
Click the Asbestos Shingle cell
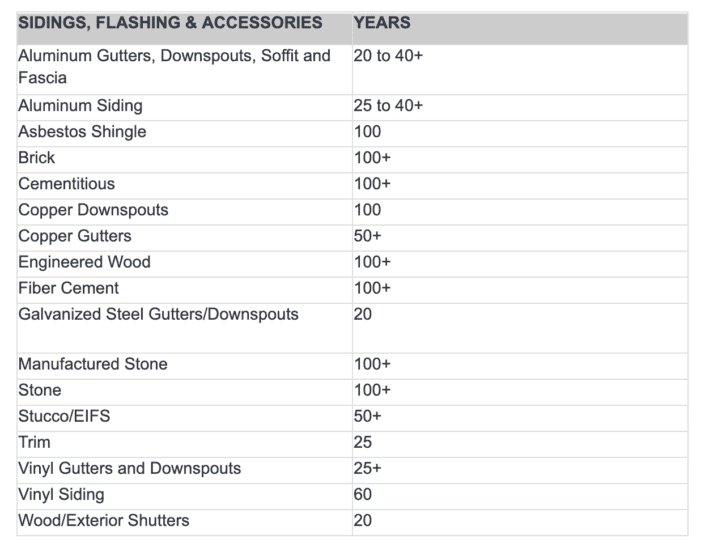pos(82,132)
